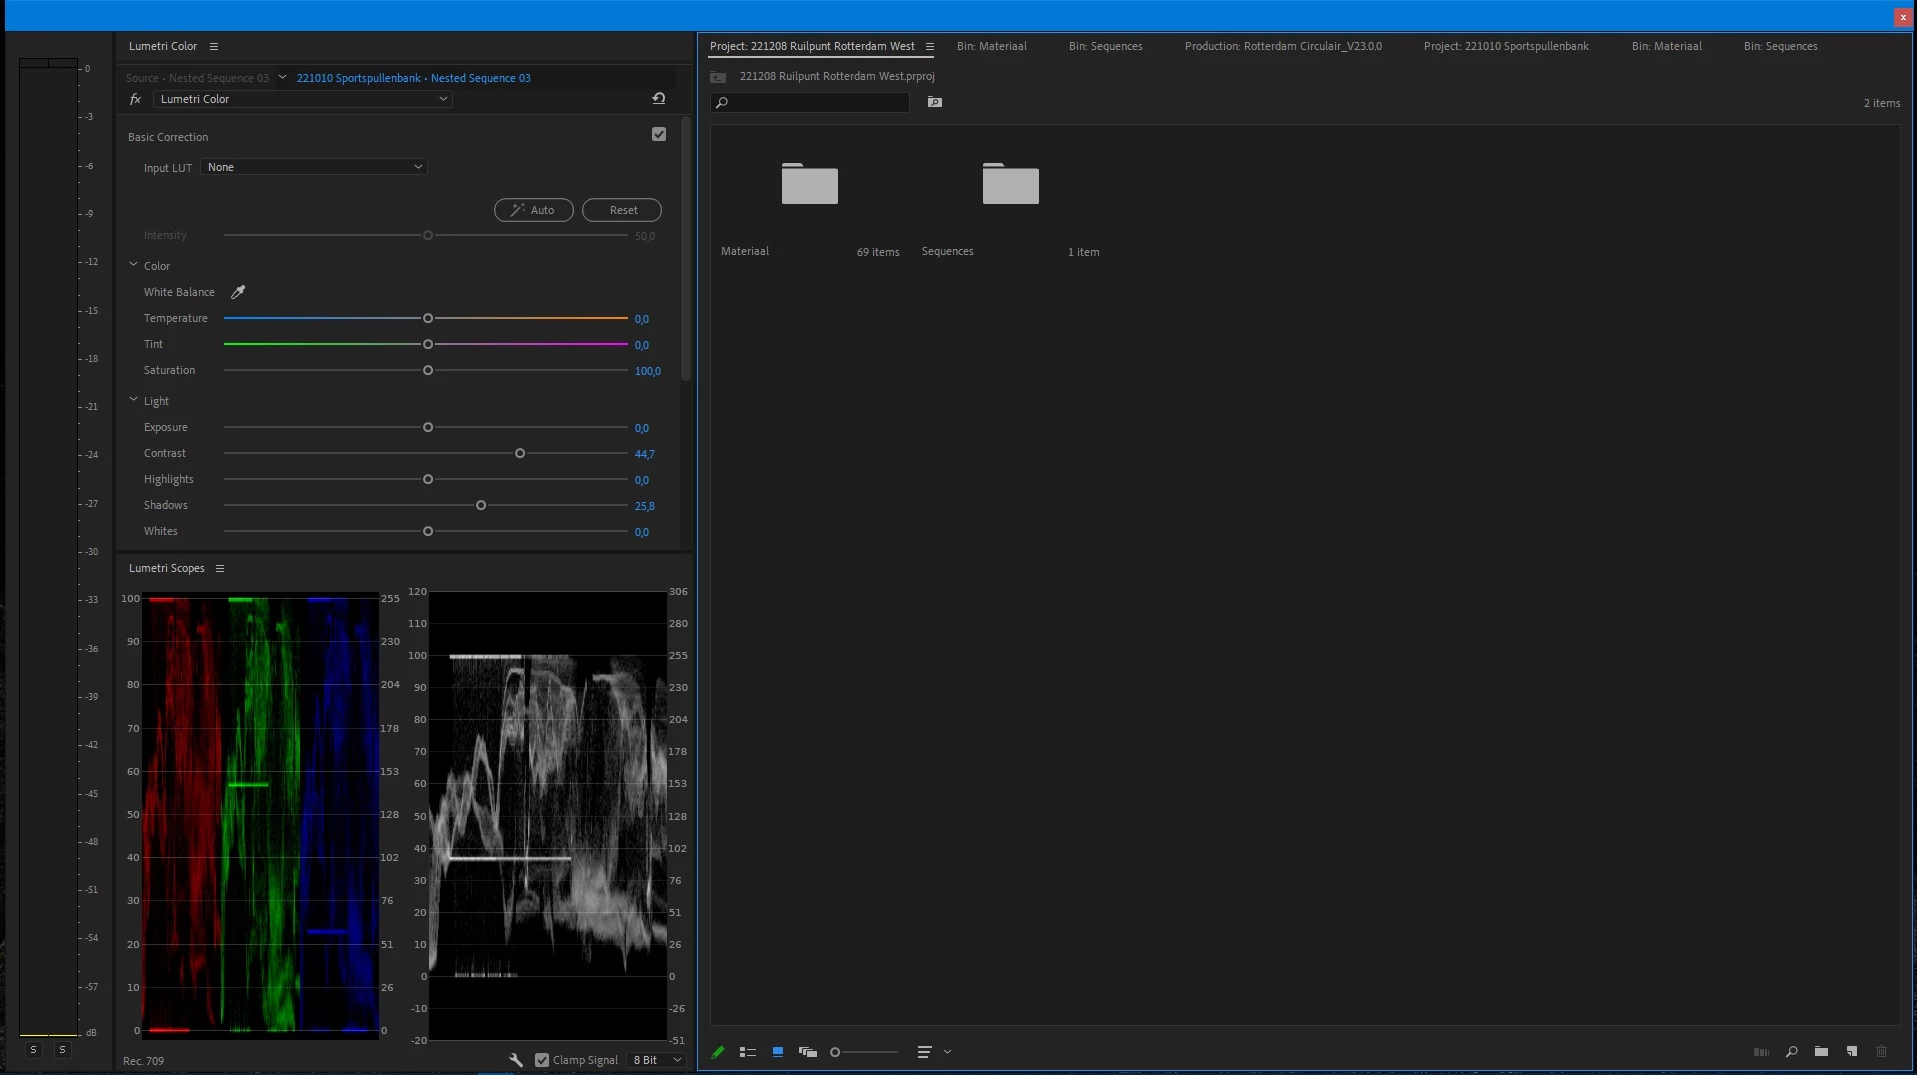The width and height of the screenshot is (1917, 1075).
Task: Open the second Bin: Sequences tab
Action: point(1780,46)
